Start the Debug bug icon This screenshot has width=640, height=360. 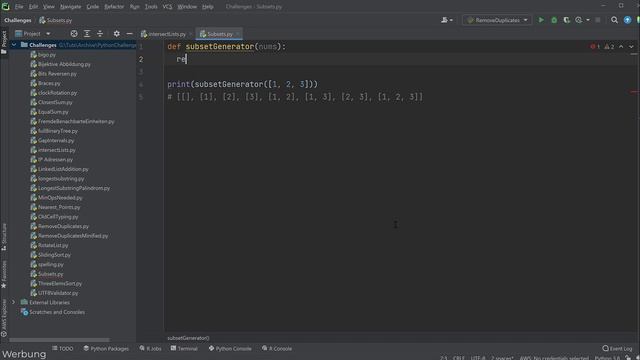click(x=554, y=20)
